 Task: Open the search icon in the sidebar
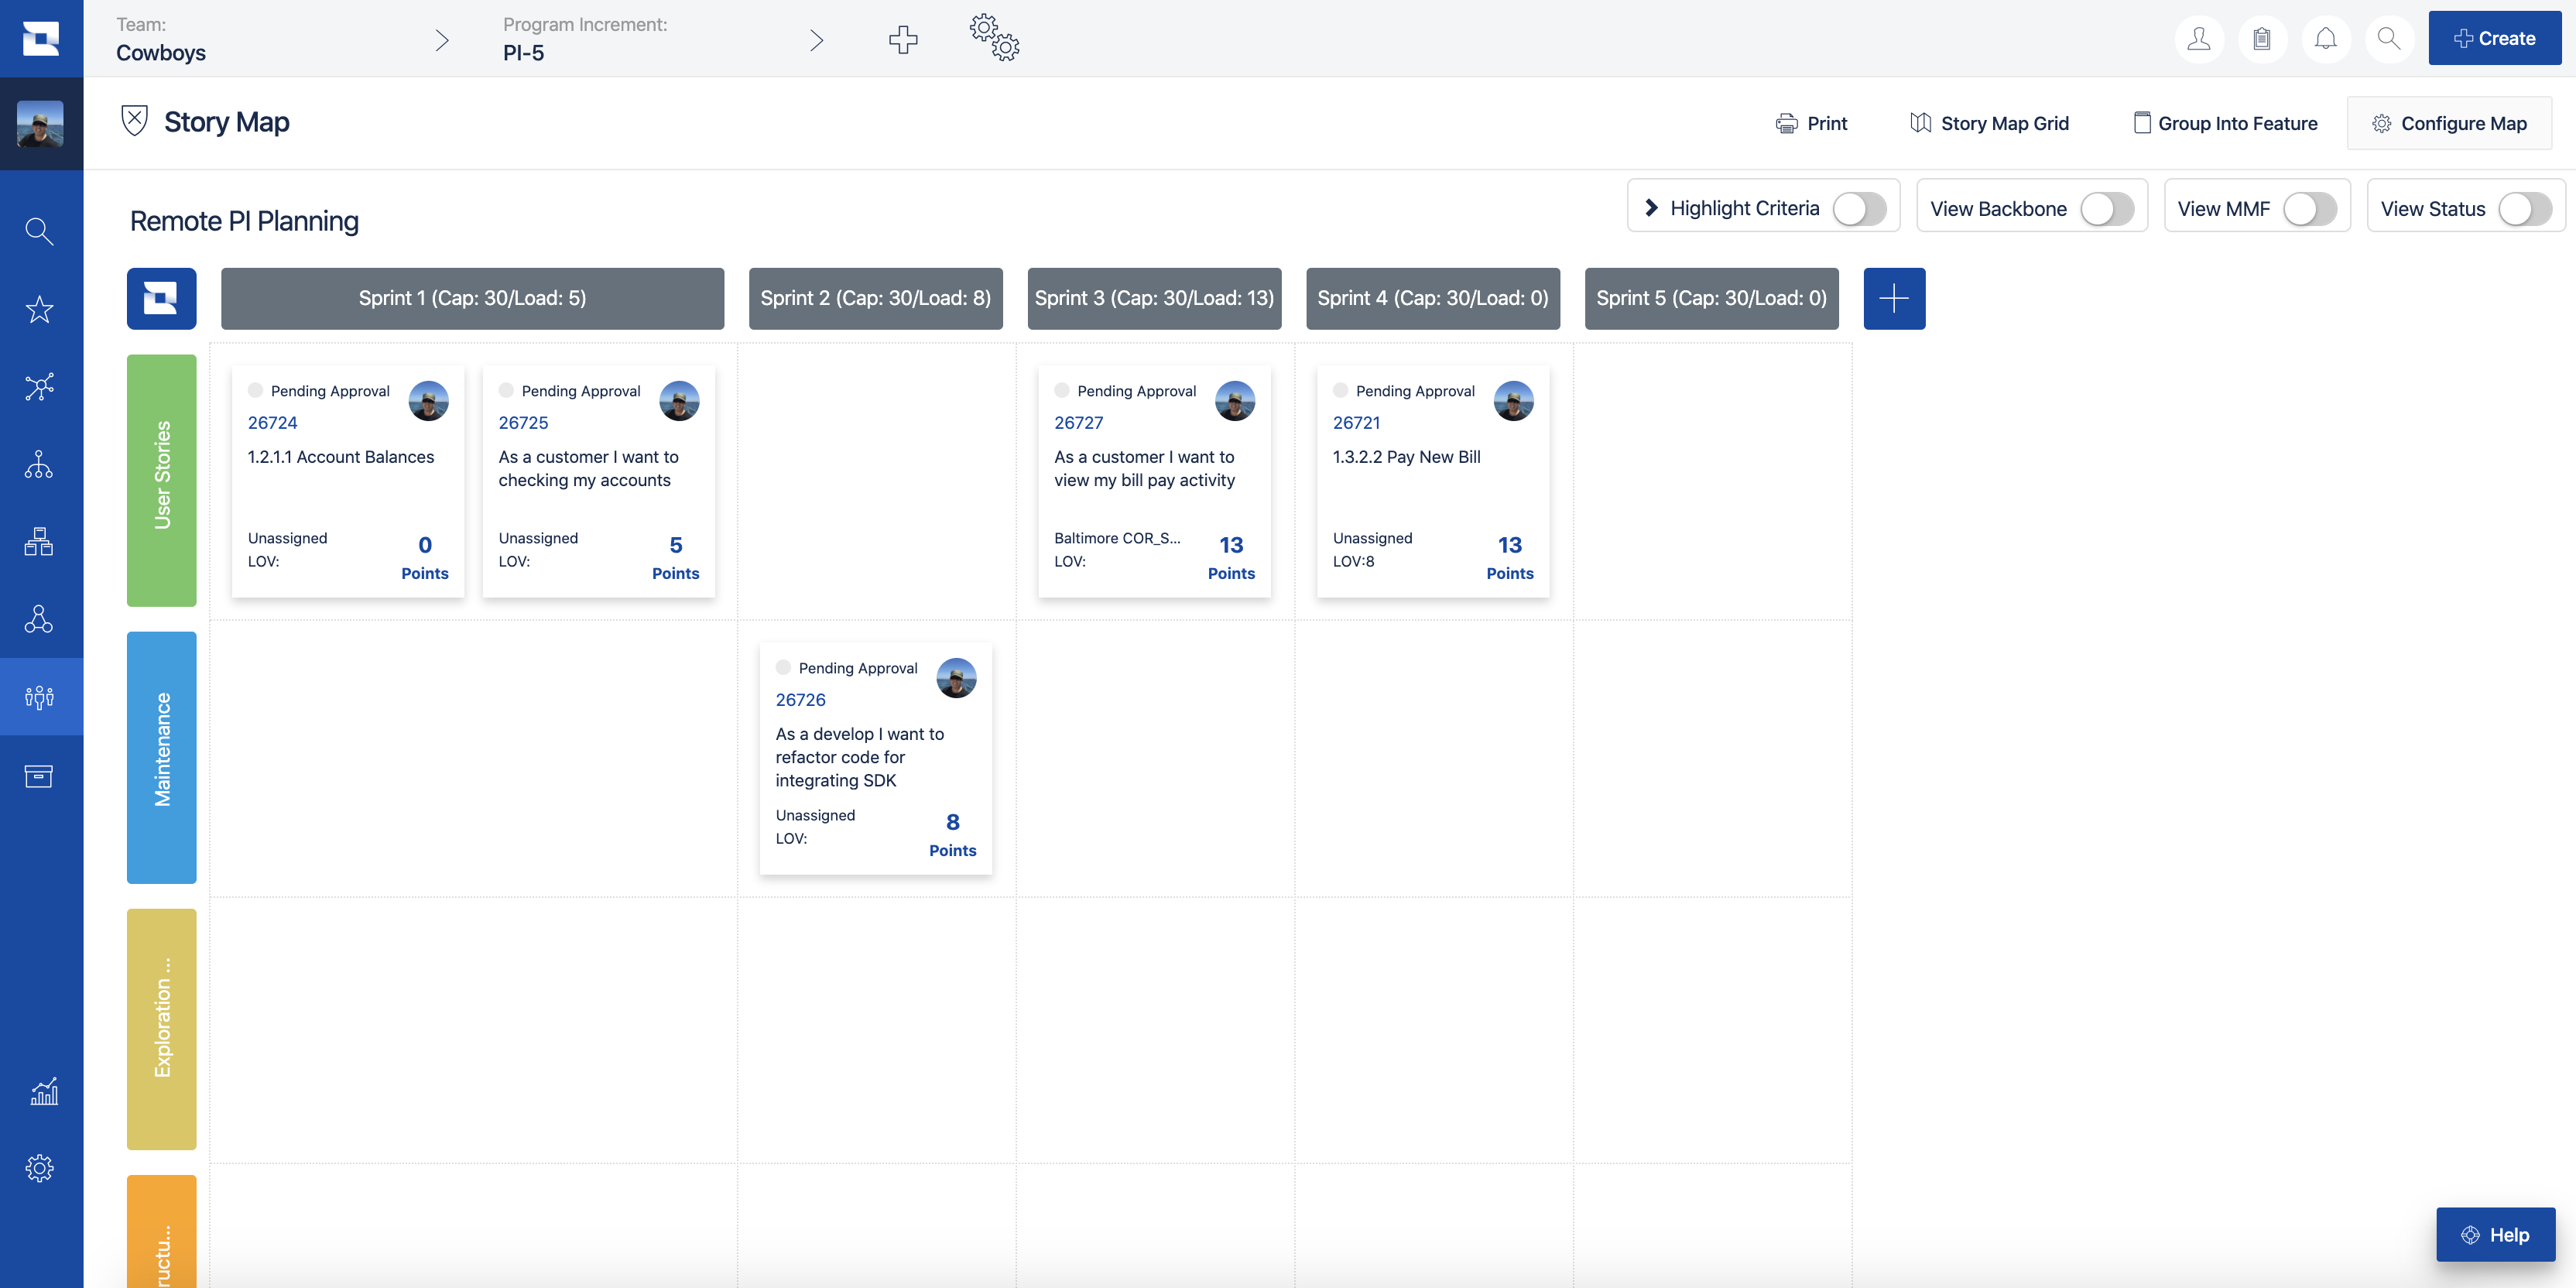[40, 231]
